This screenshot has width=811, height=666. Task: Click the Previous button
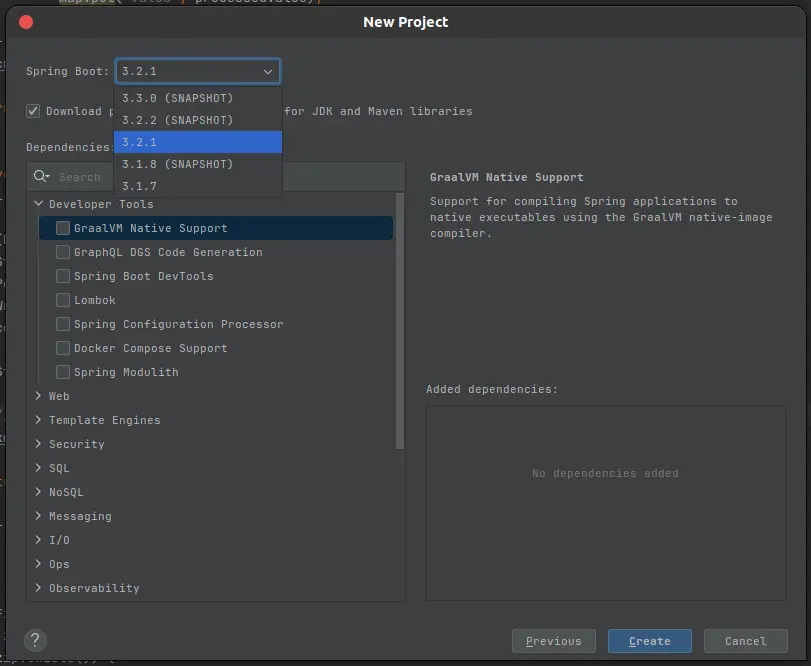(553, 641)
